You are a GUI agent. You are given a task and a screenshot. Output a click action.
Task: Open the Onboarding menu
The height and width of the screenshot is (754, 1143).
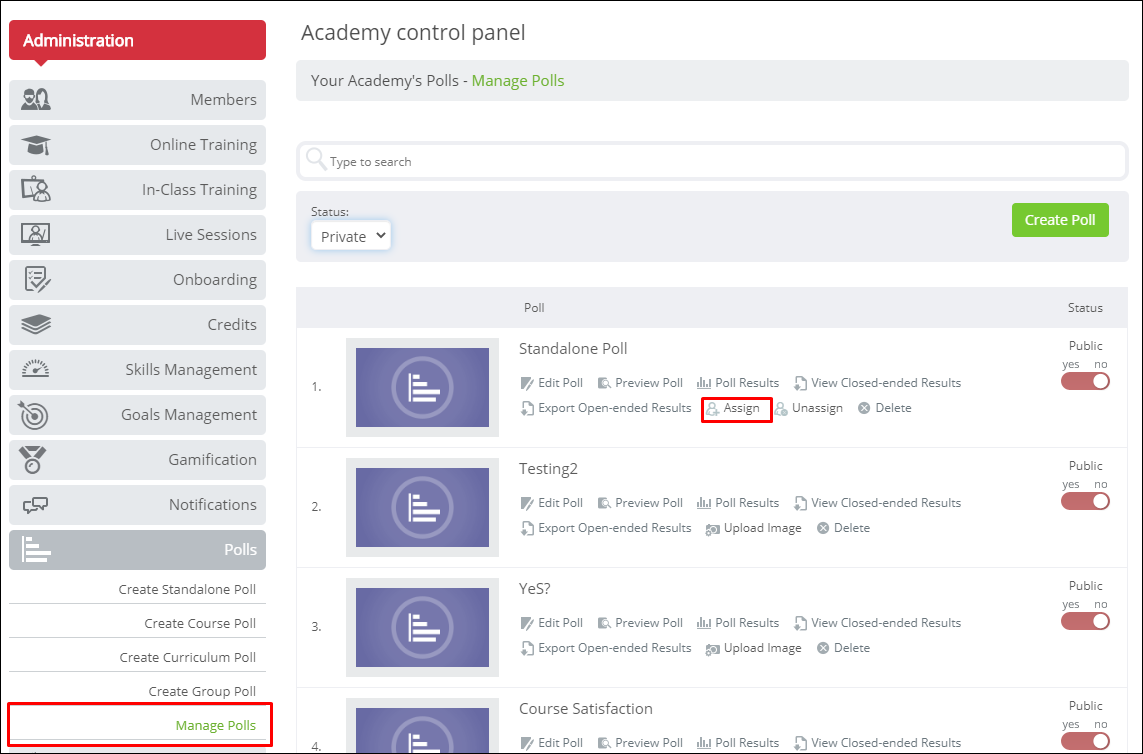(x=137, y=279)
